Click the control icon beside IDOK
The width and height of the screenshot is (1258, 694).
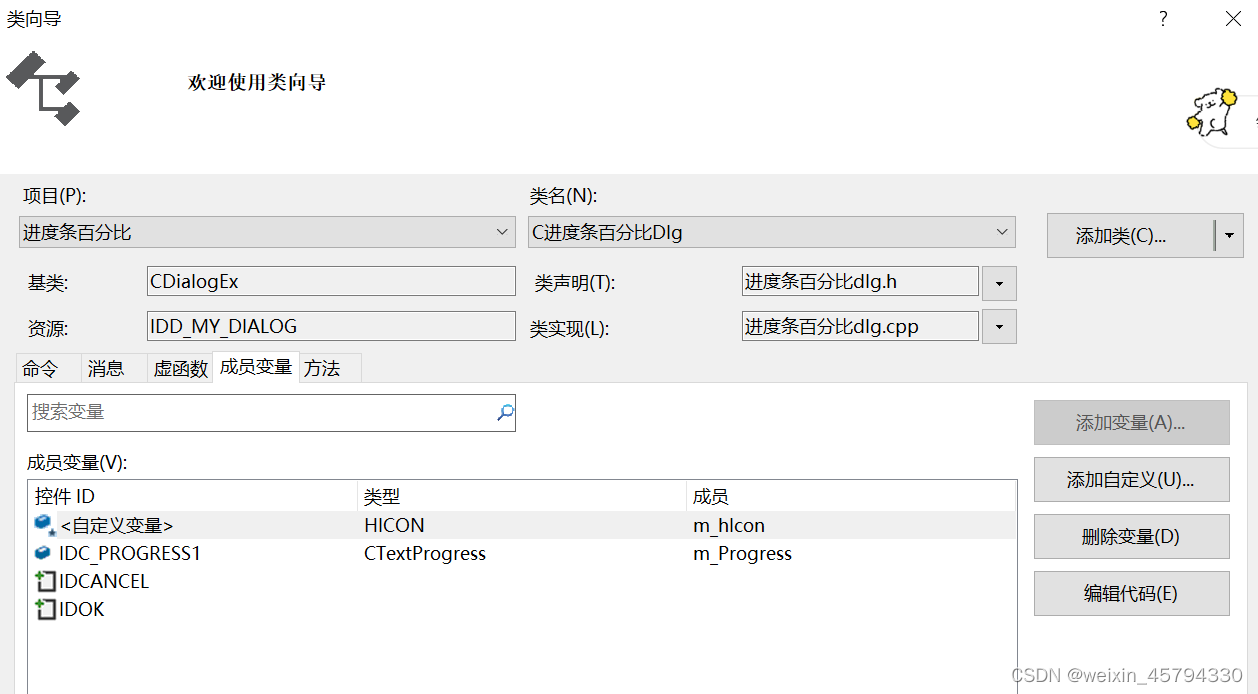(46, 608)
